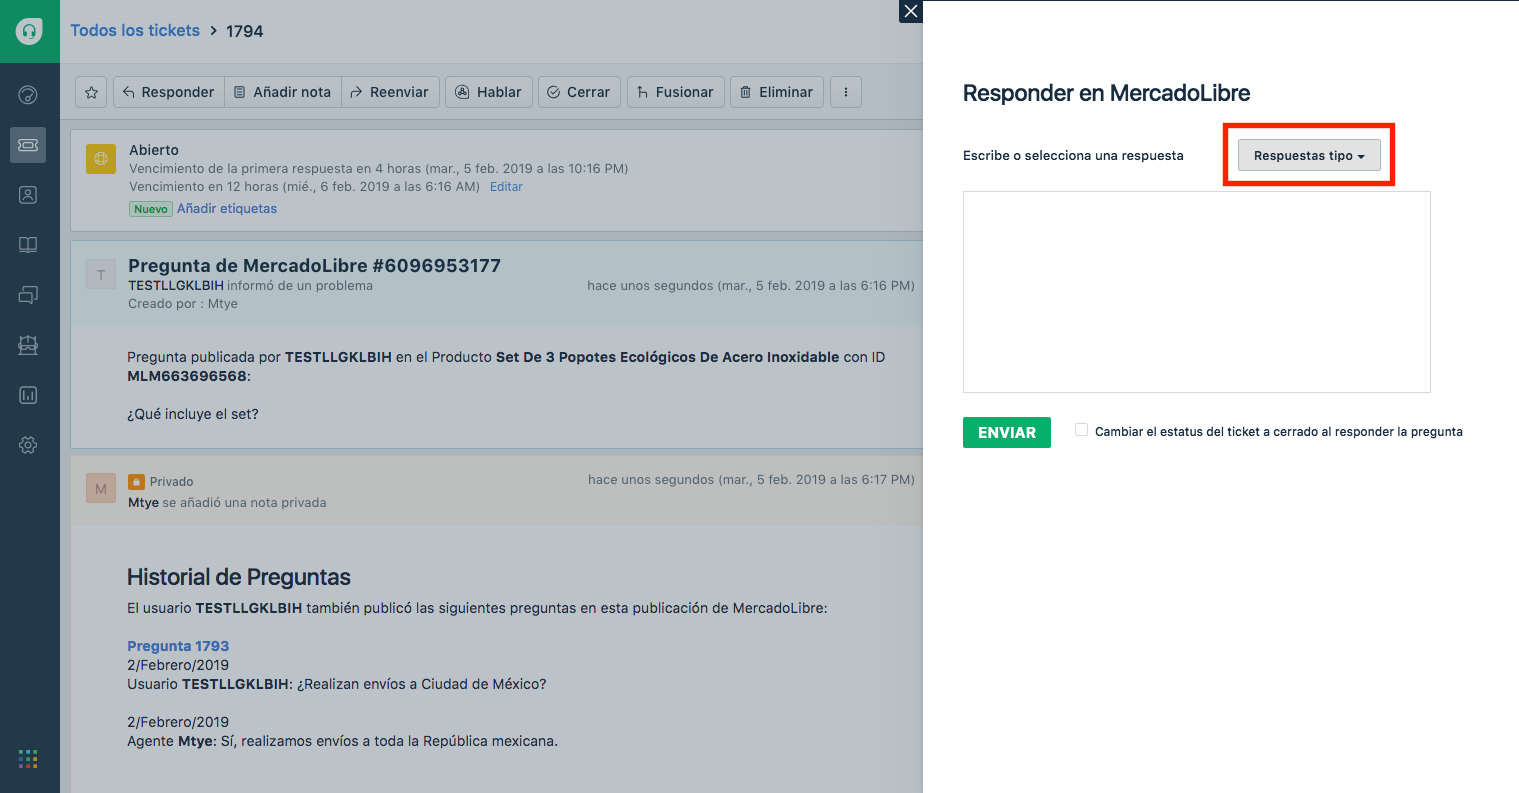This screenshot has width=1519, height=793.
Task: Open the Admin gear icon in sidebar
Action: 28,445
